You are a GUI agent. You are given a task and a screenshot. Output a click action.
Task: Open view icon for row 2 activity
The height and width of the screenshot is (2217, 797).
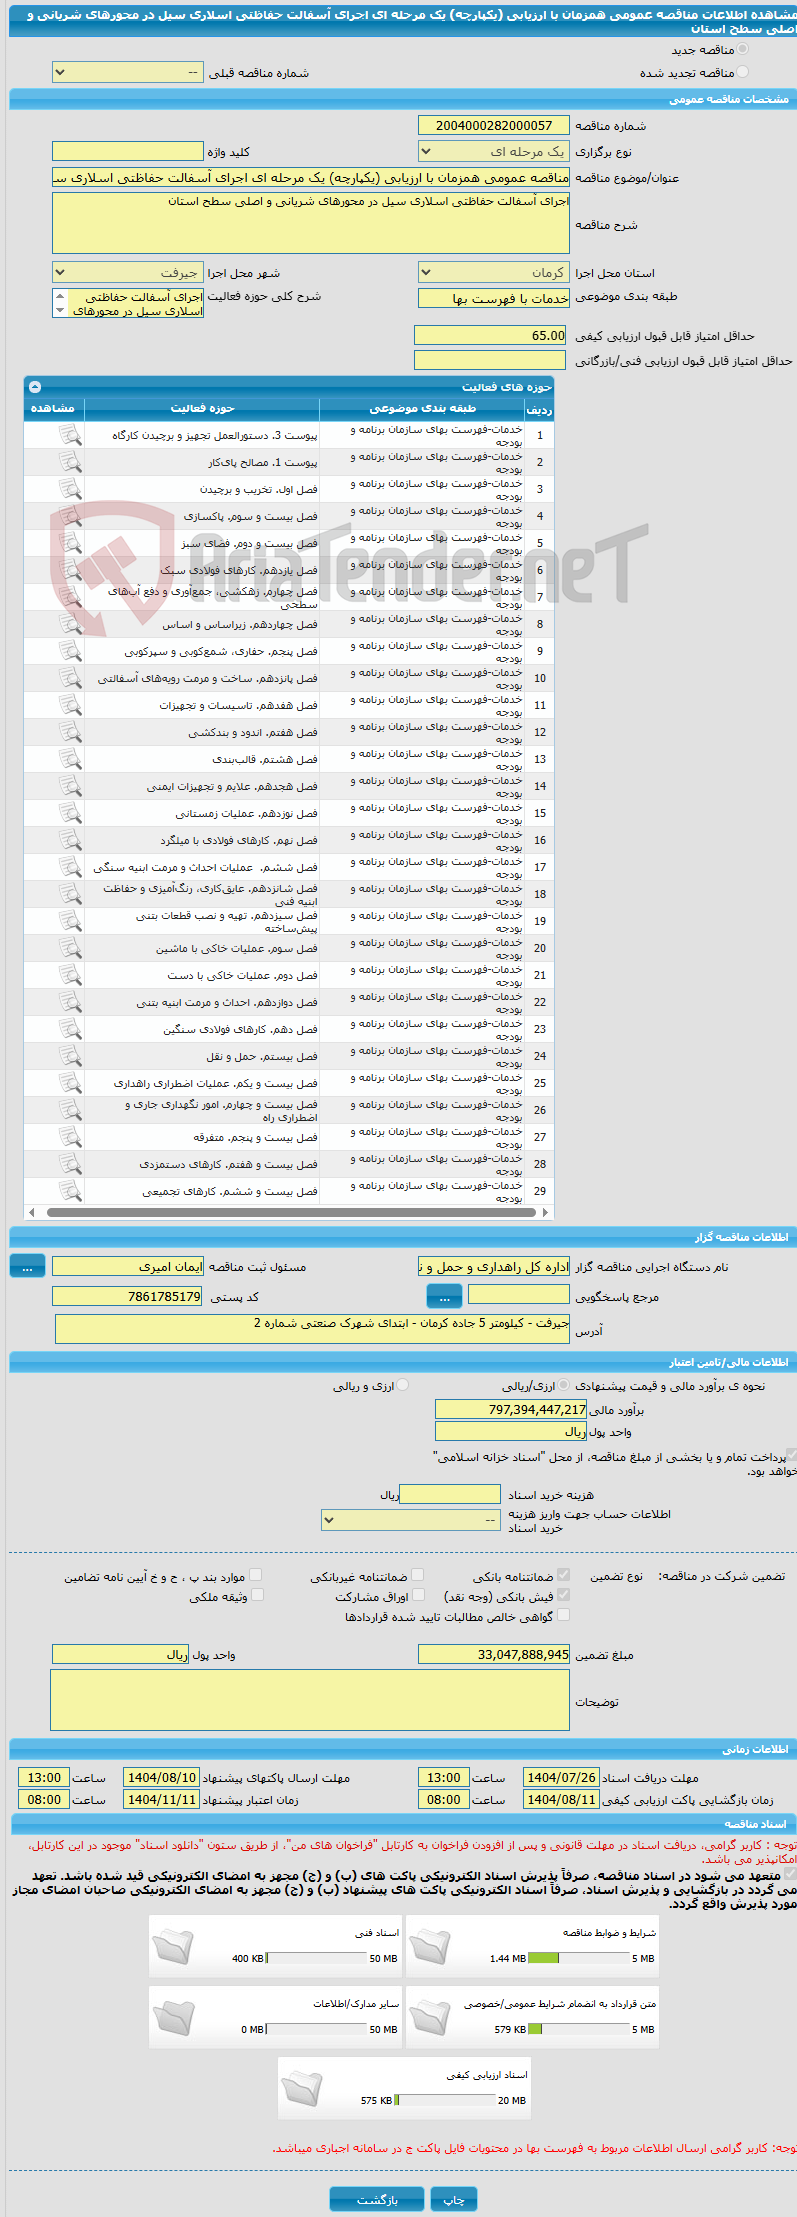pyautogui.click(x=69, y=462)
